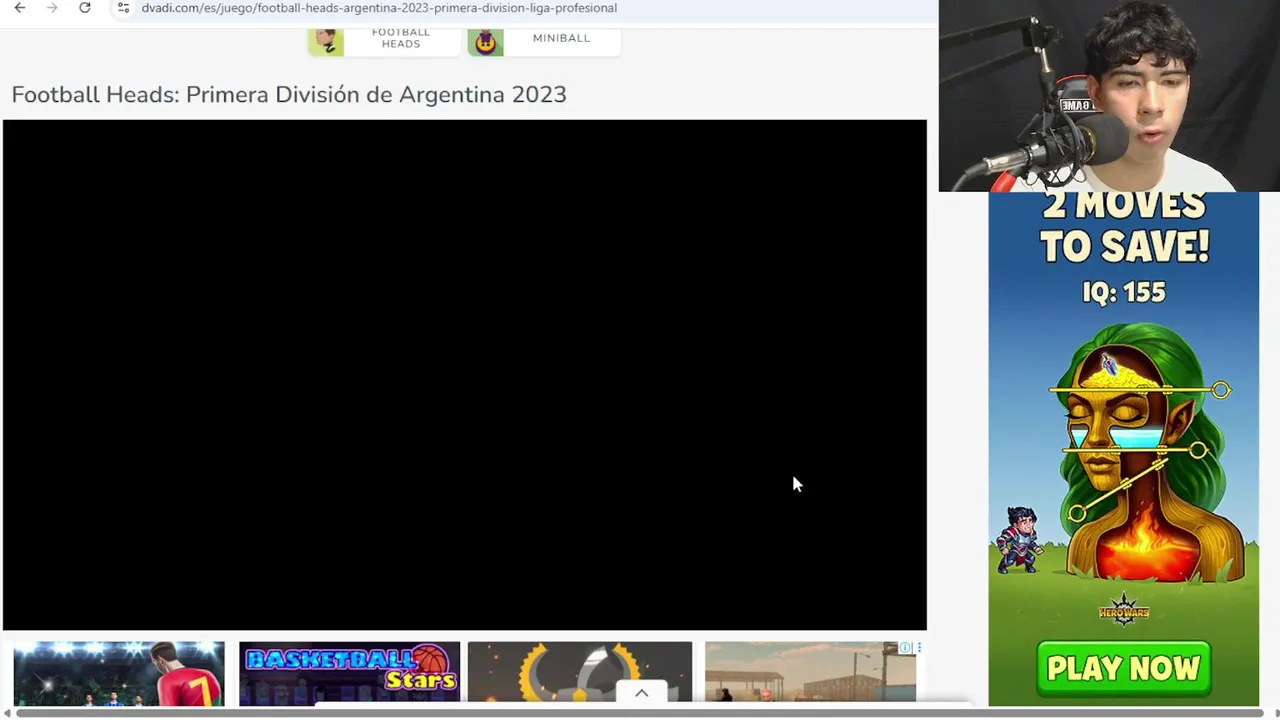The height and width of the screenshot is (720, 1280).
Task: Open the Miniball category icon
Action: point(486,41)
